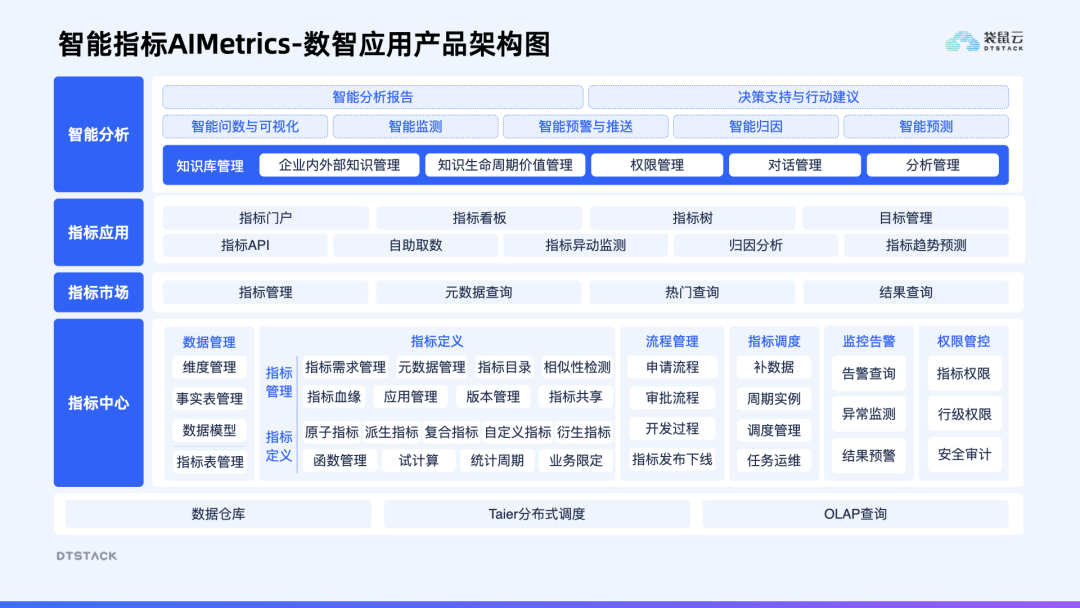Click the DTSTACK 袋鼠云 cloud logo

(x=984, y=41)
